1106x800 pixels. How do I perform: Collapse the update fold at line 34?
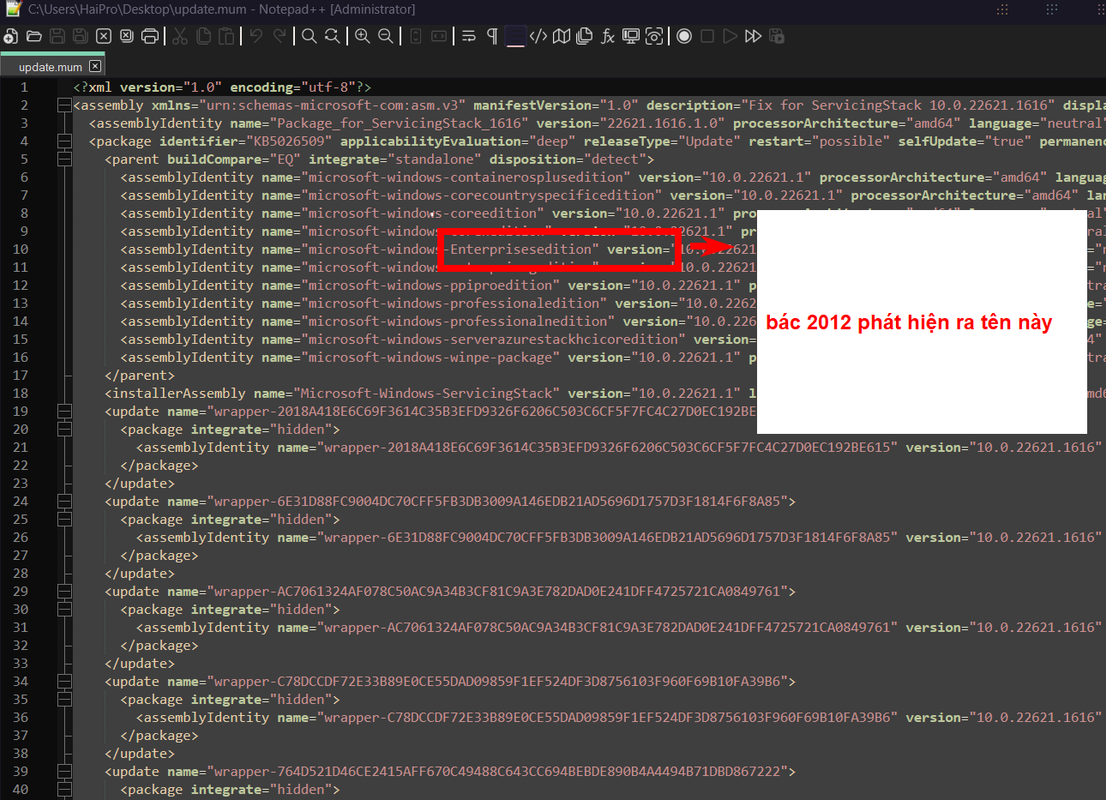coord(64,681)
